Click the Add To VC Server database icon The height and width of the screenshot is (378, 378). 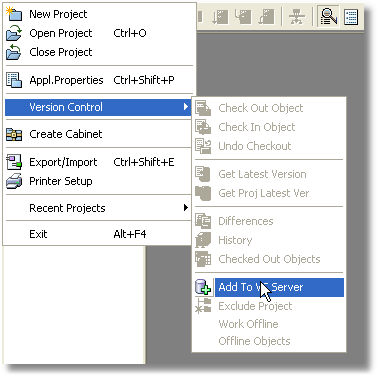pyautogui.click(x=203, y=287)
